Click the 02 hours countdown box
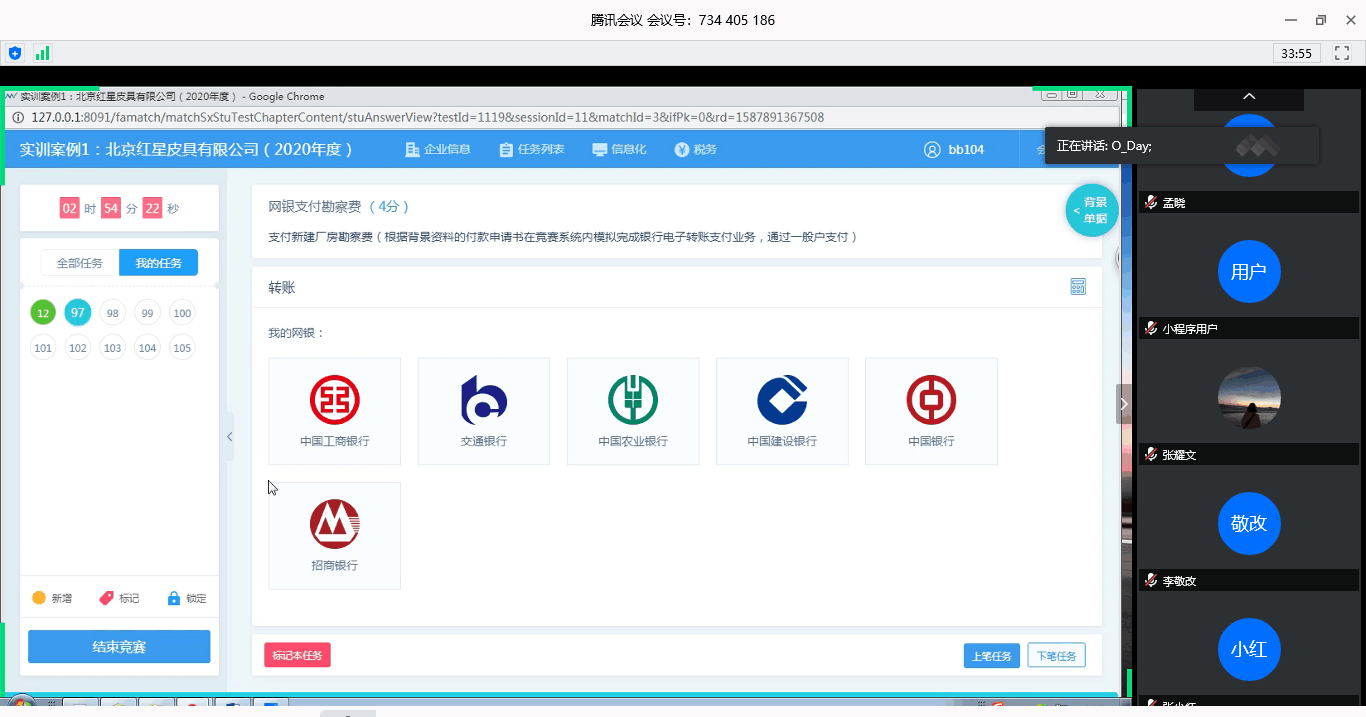 click(x=70, y=208)
